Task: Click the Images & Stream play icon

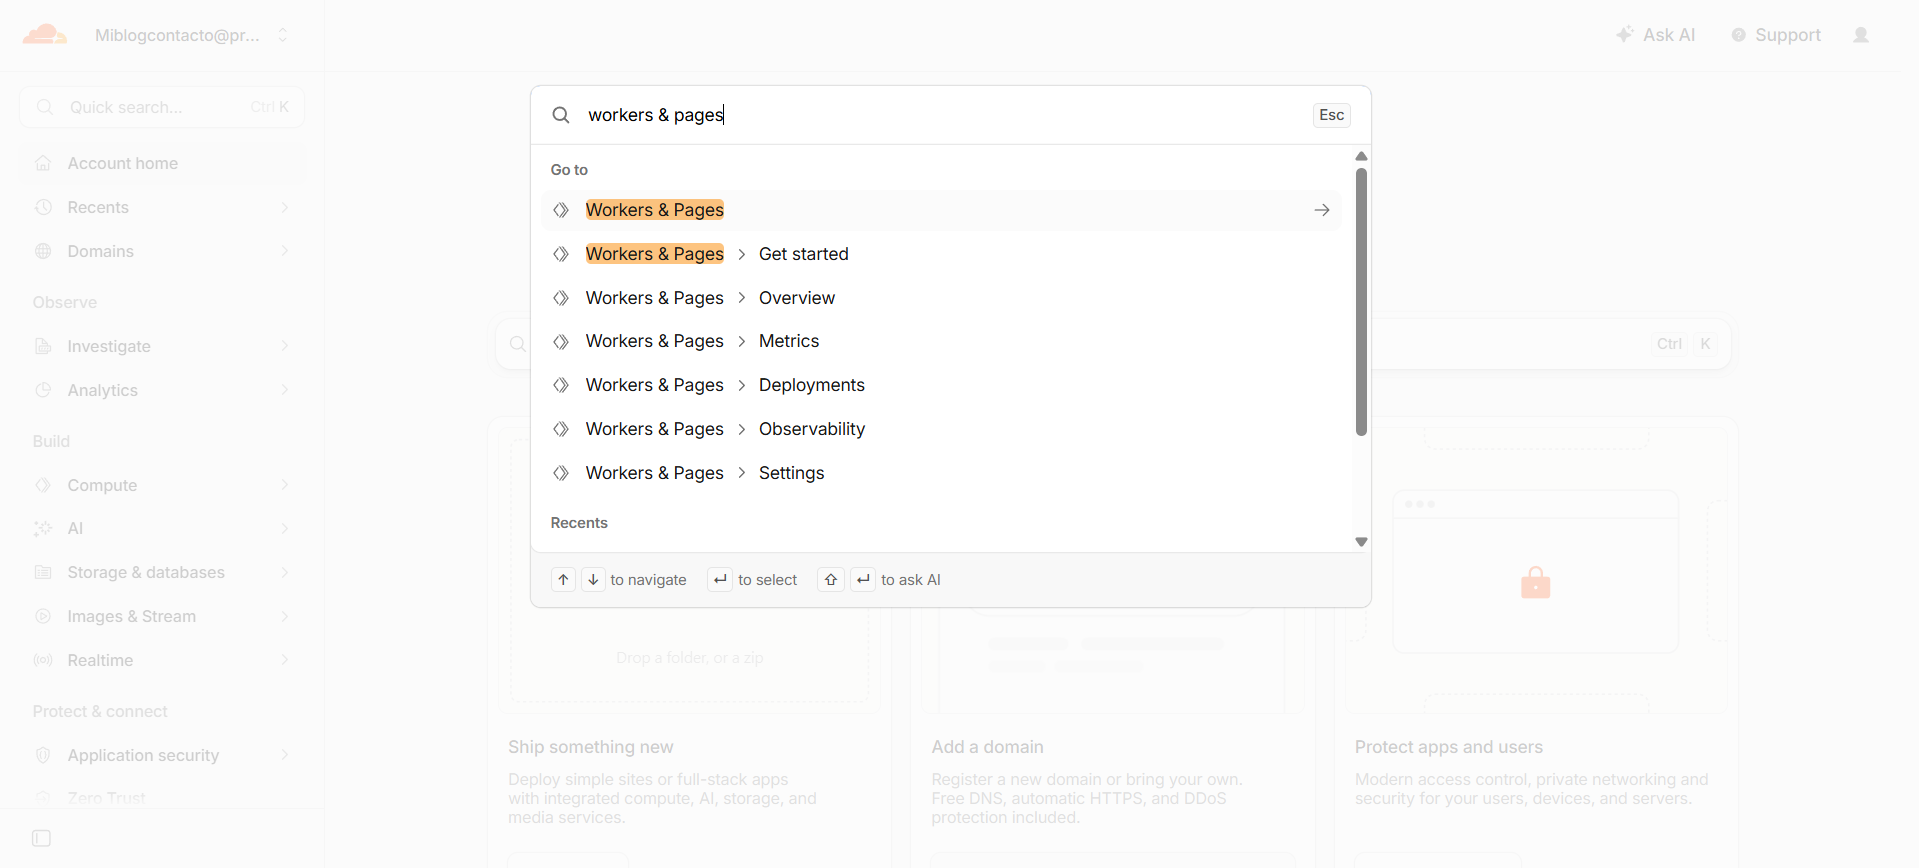Action: click(43, 616)
